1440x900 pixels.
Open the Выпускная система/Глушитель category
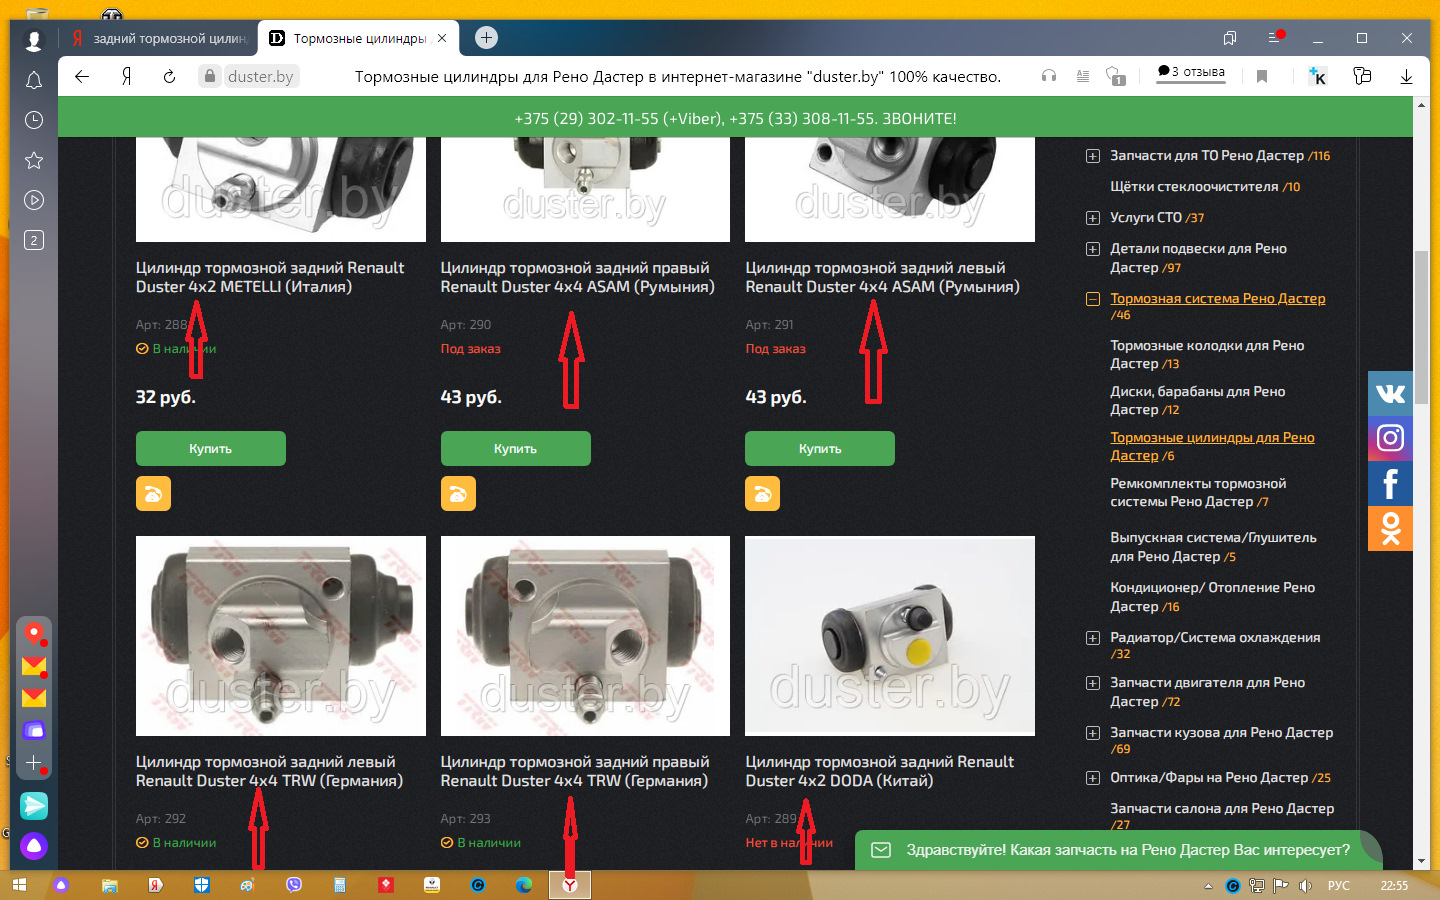pos(1213,547)
